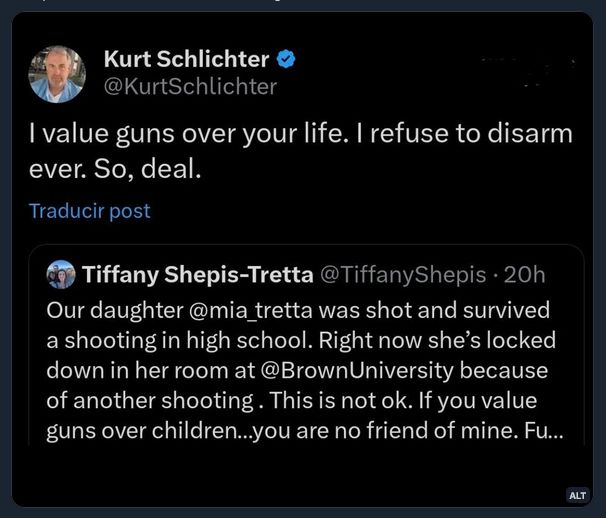Open the @KurtSchlichter handle link
The image size is (606, 518).
pos(190,86)
